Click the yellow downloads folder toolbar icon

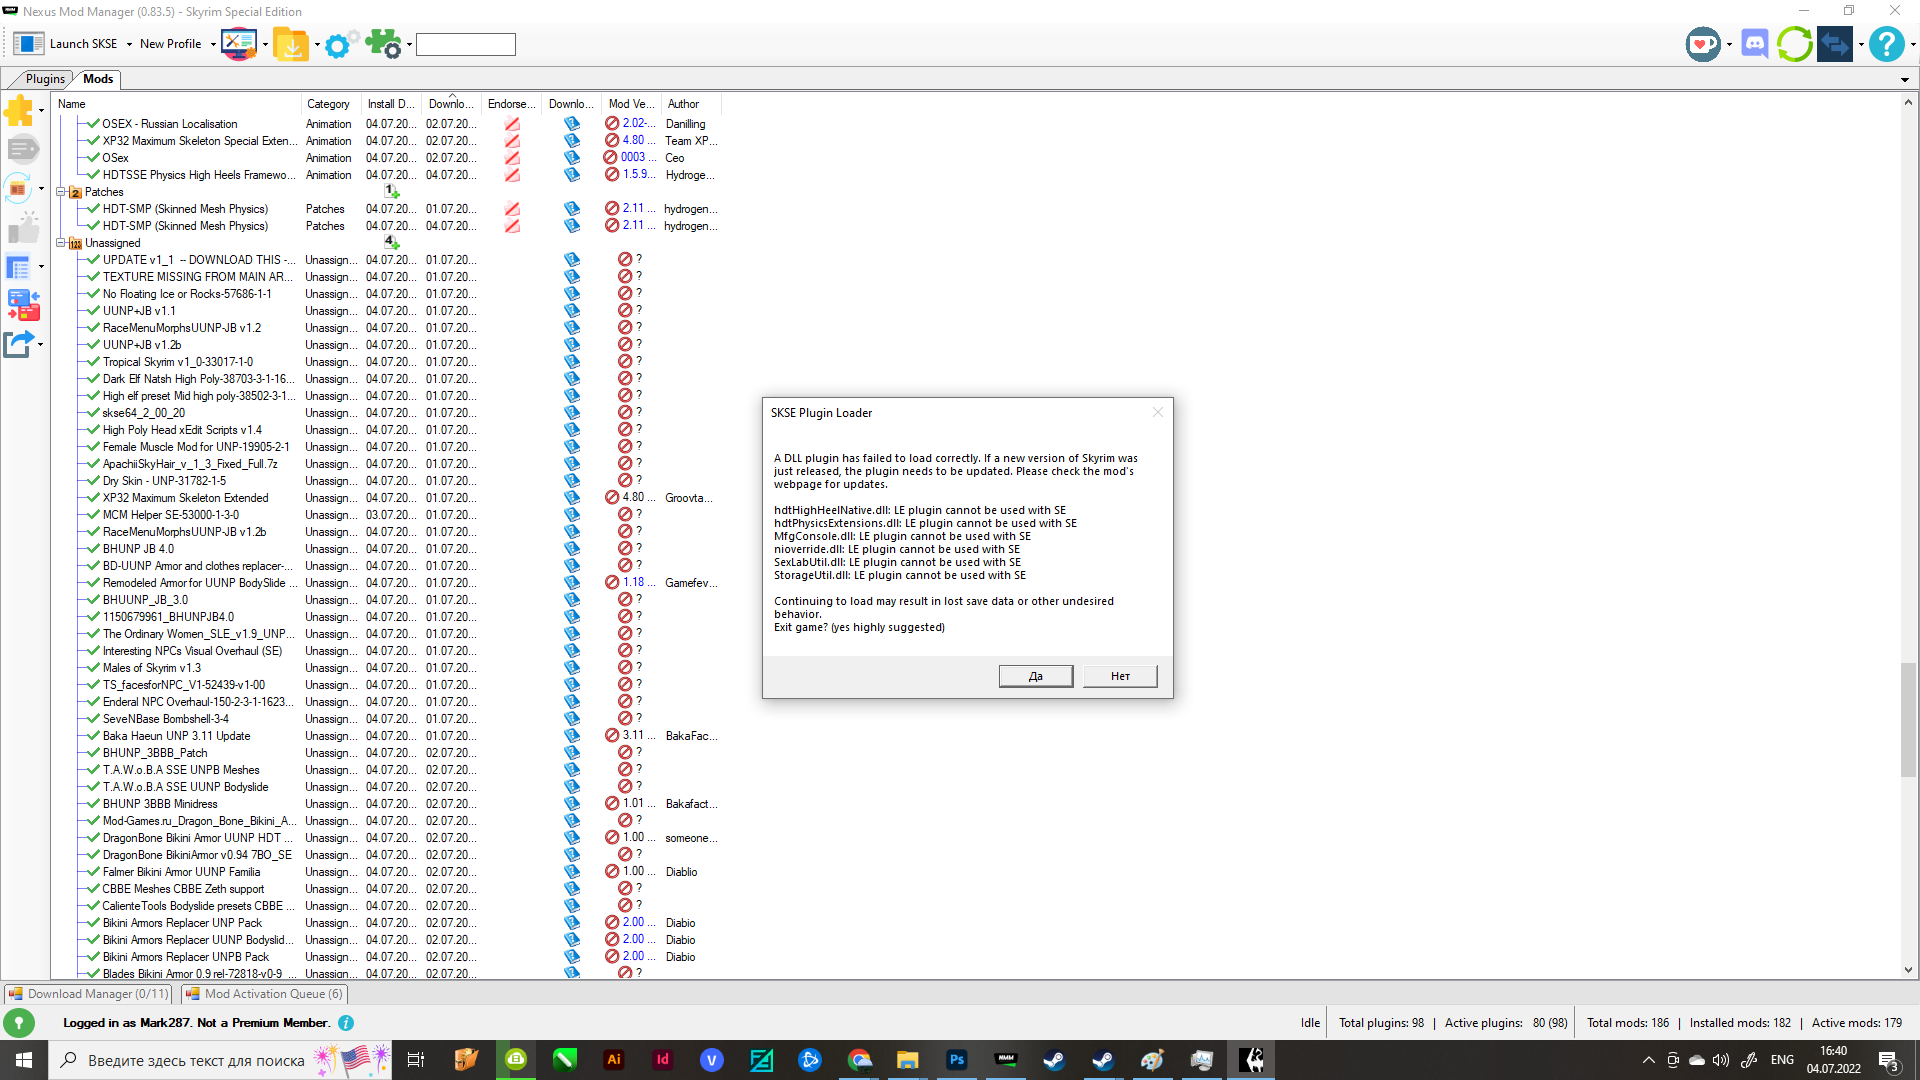pos(291,44)
